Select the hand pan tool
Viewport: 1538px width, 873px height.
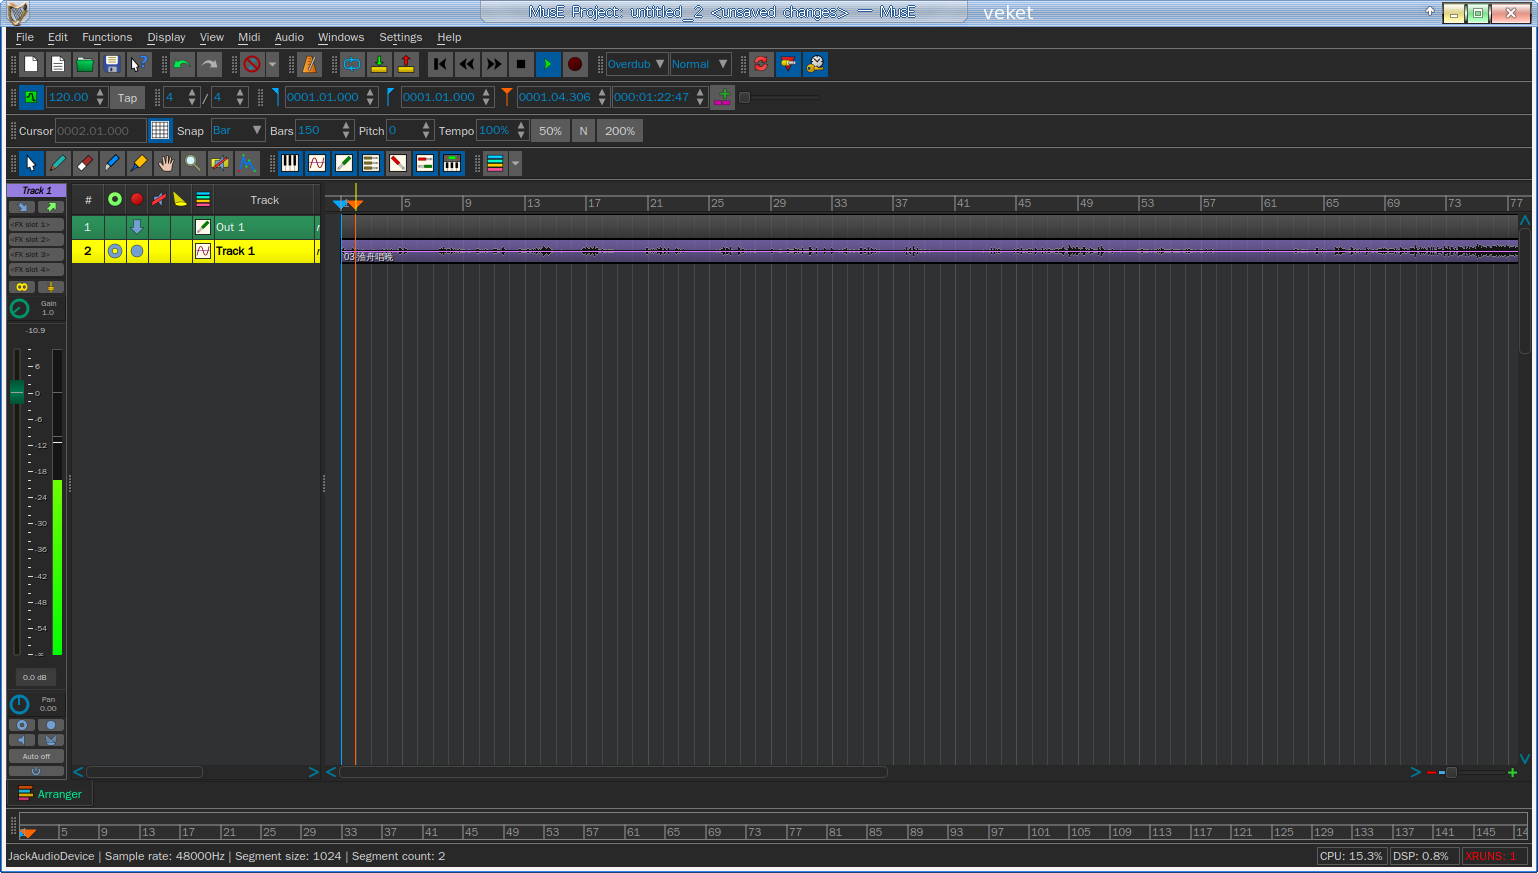tap(166, 163)
